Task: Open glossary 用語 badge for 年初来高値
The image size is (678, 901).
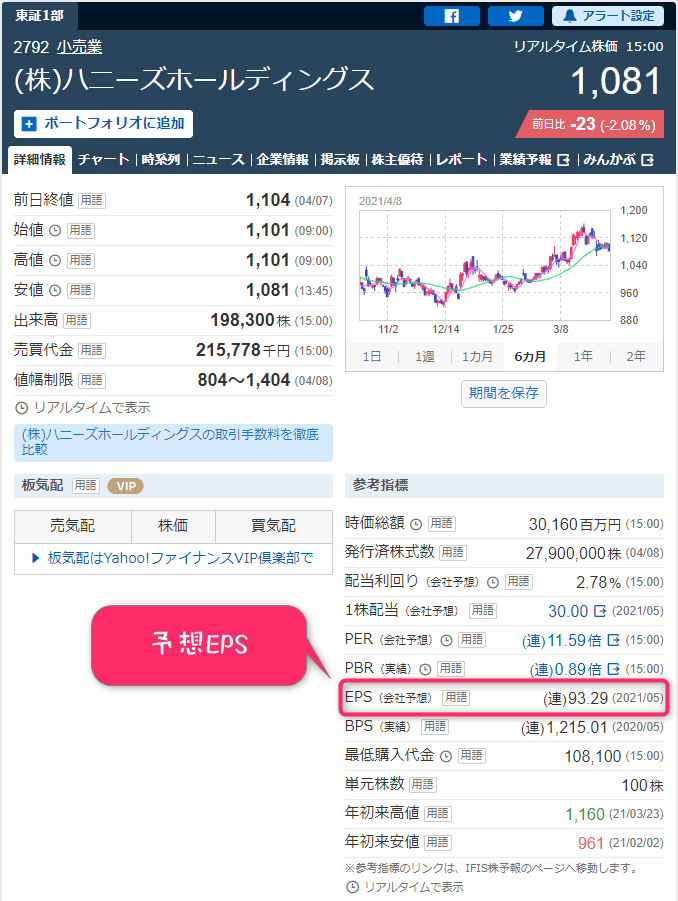Action: (x=438, y=814)
